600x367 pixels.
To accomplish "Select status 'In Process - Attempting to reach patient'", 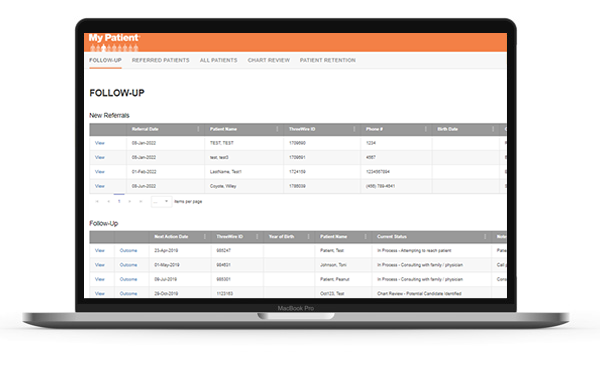I will [x=414, y=251].
